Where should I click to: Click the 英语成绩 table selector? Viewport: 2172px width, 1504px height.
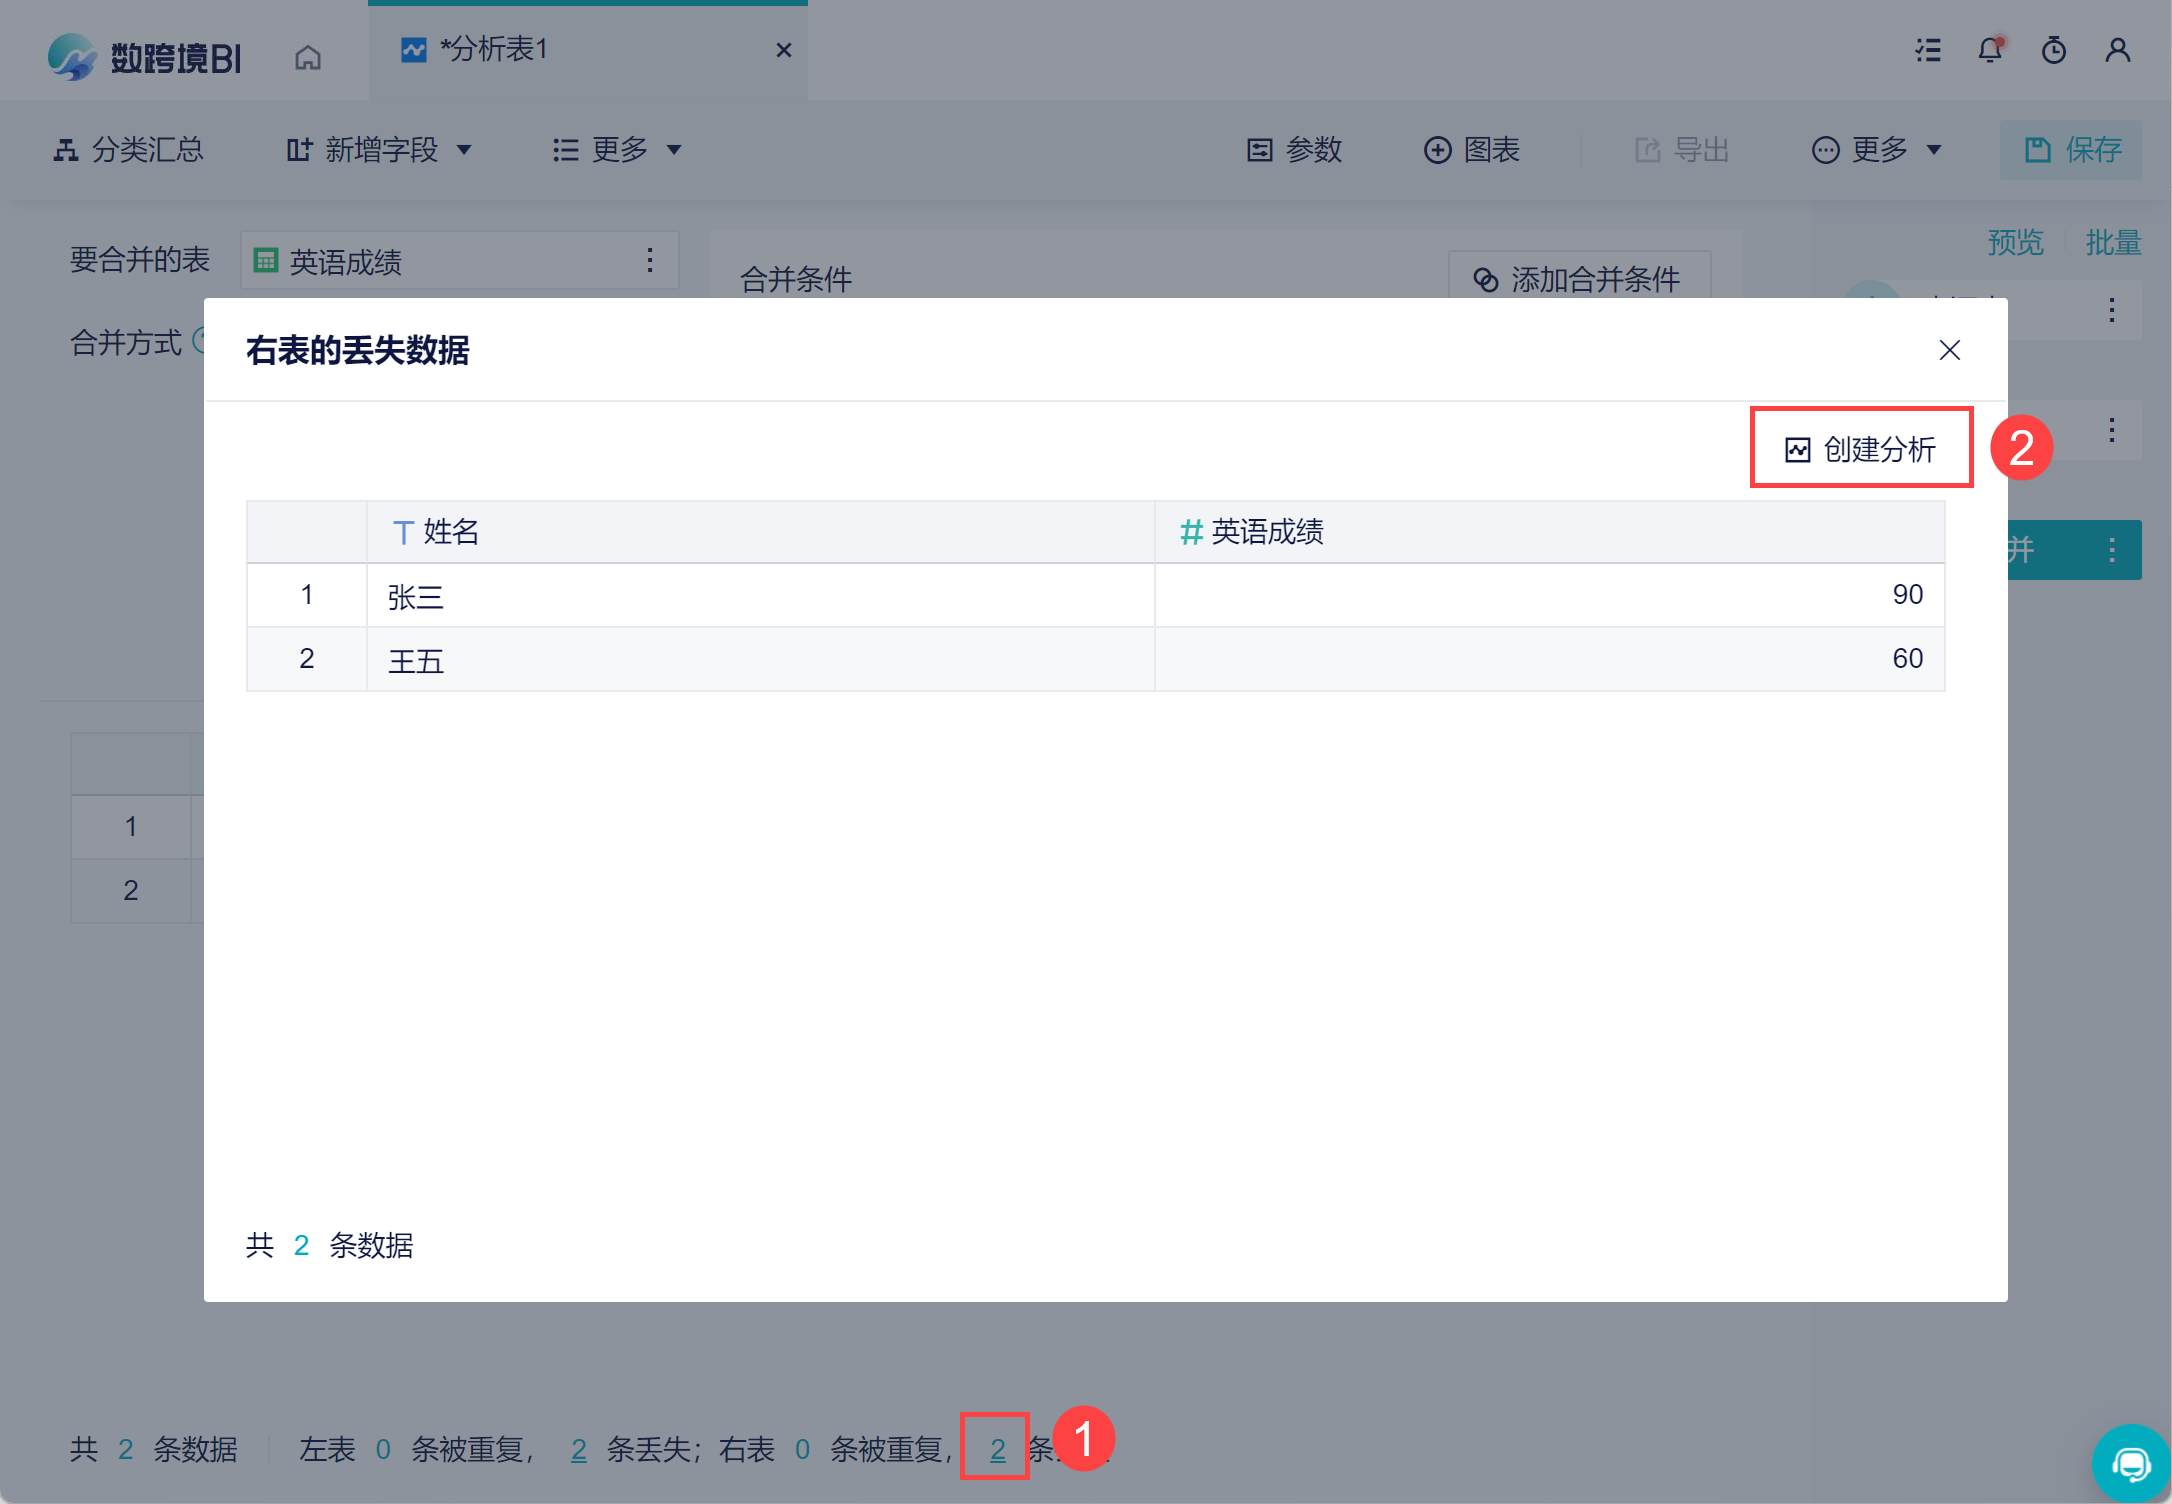pyautogui.click(x=460, y=261)
